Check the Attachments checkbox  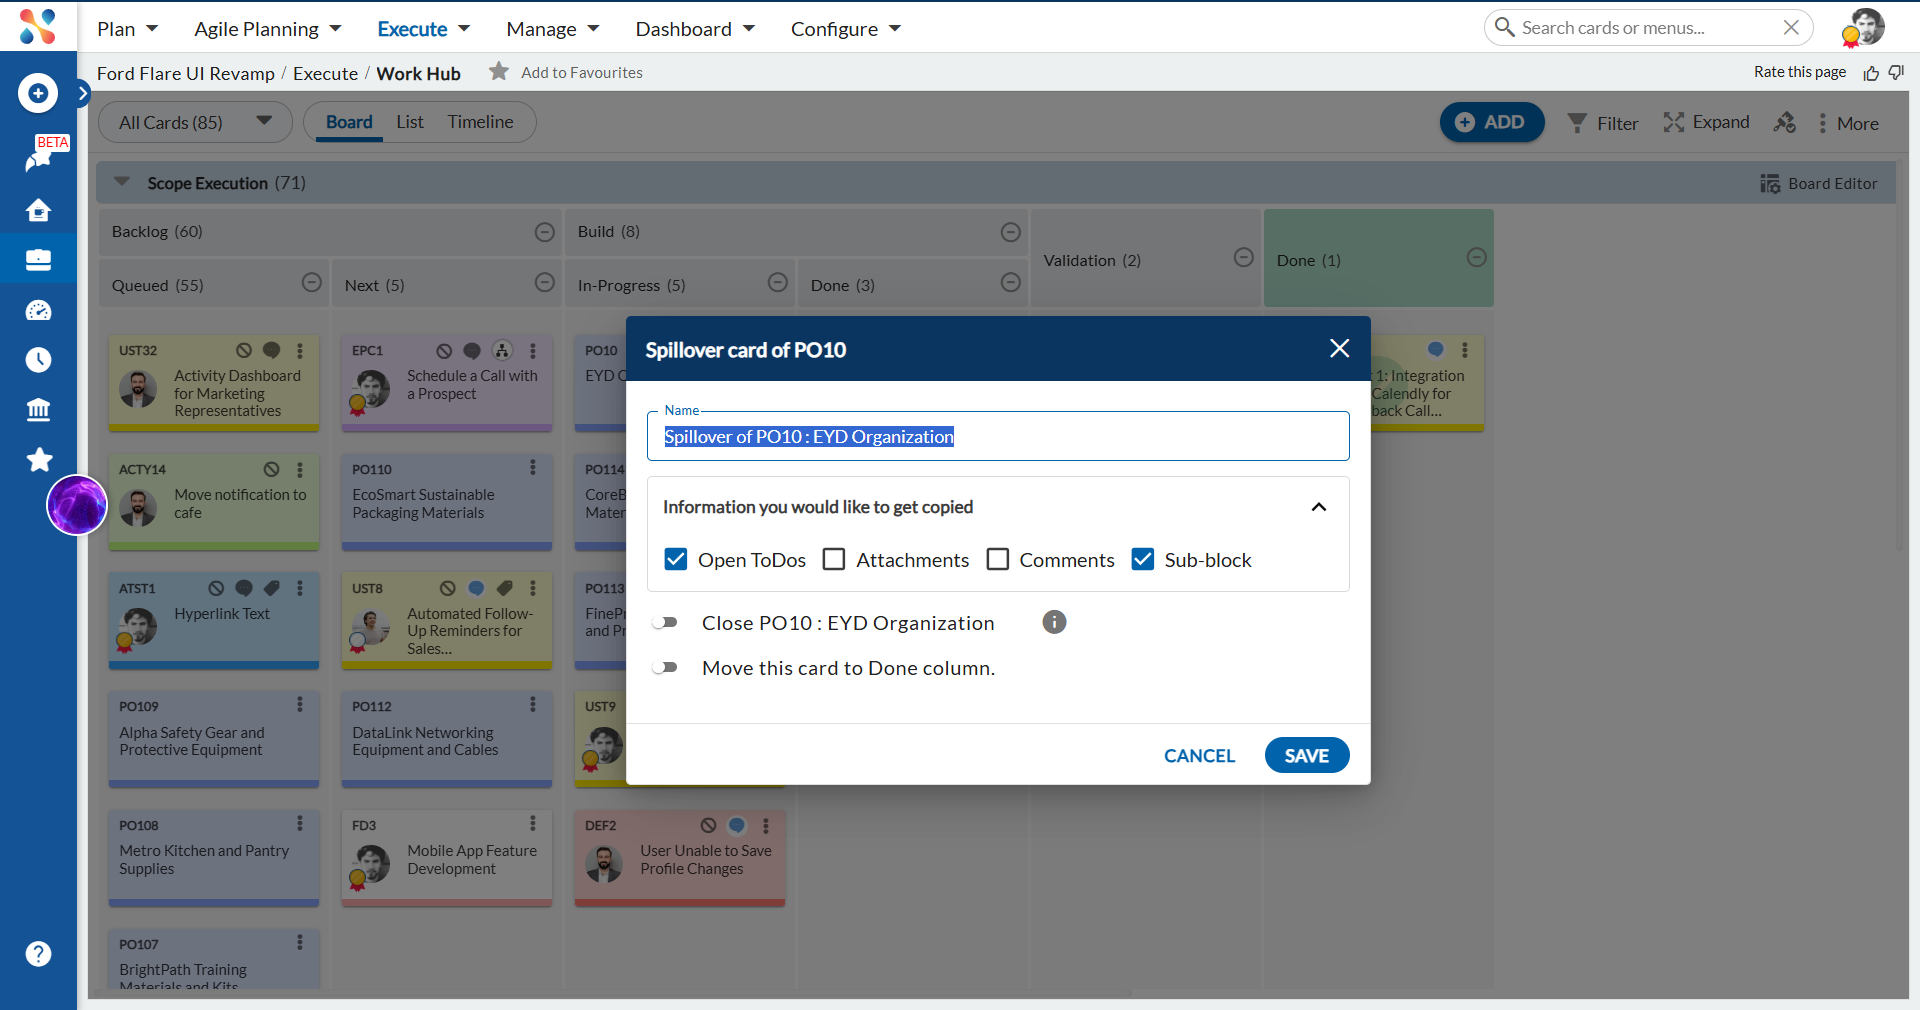pyautogui.click(x=834, y=559)
